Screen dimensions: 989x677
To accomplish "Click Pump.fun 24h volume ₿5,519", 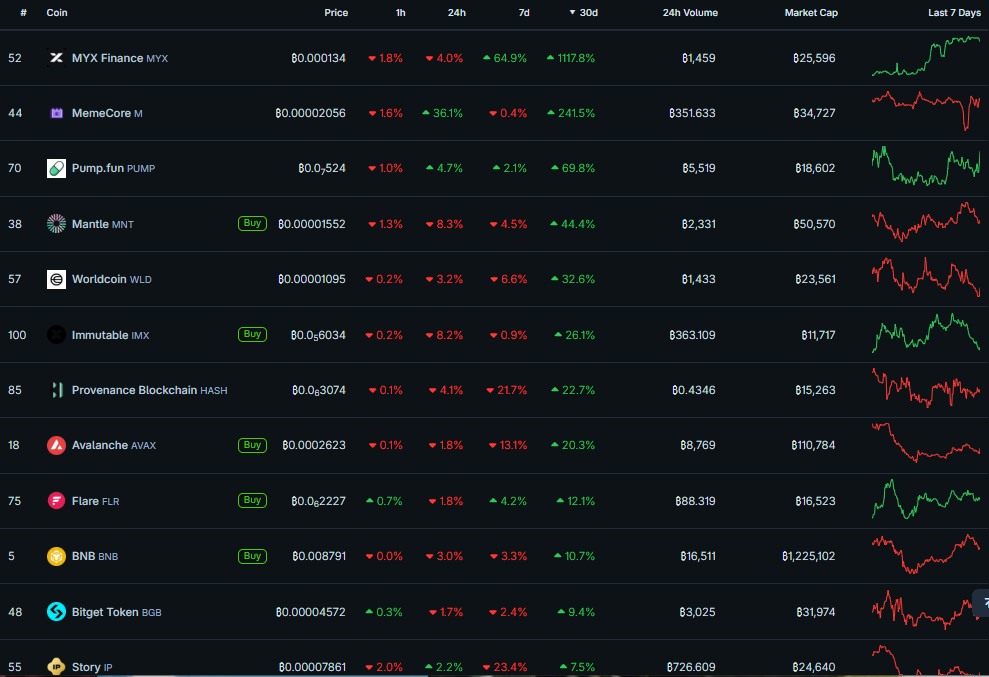I will pos(699,168).
